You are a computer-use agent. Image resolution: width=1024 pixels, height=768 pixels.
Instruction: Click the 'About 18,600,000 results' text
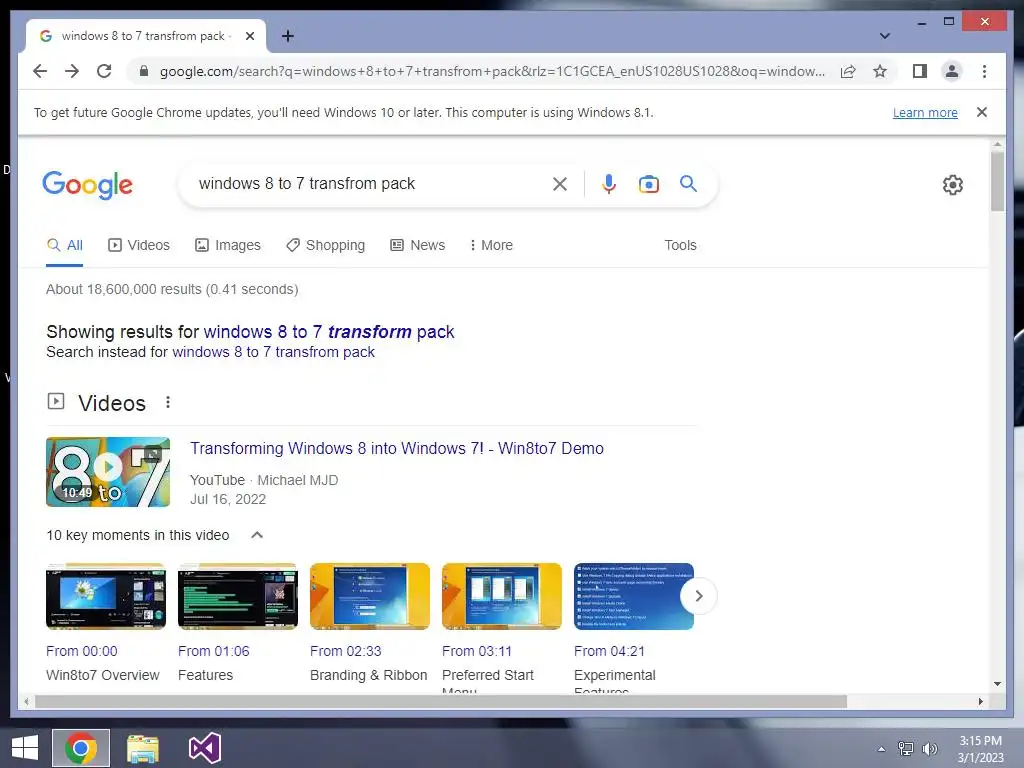[172, 289]
